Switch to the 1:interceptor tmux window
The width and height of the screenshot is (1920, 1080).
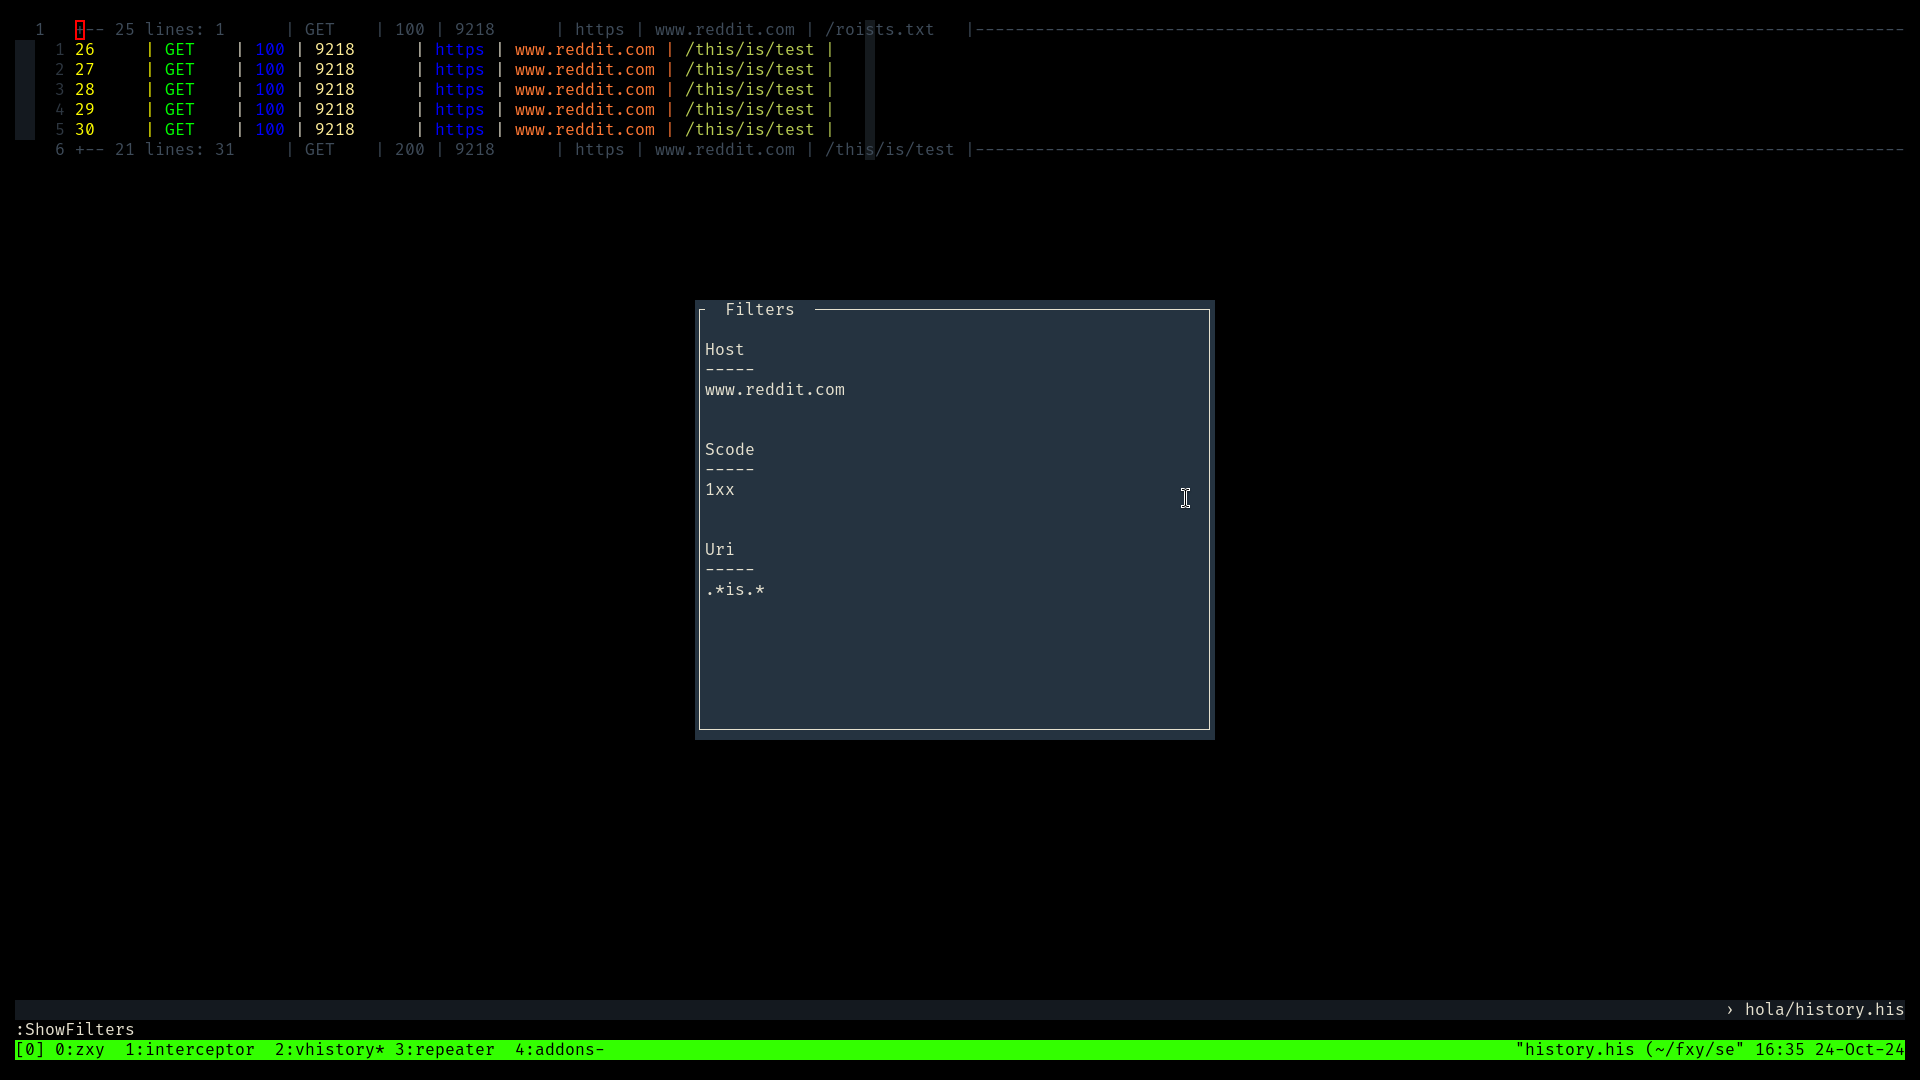coord(189,1050)
